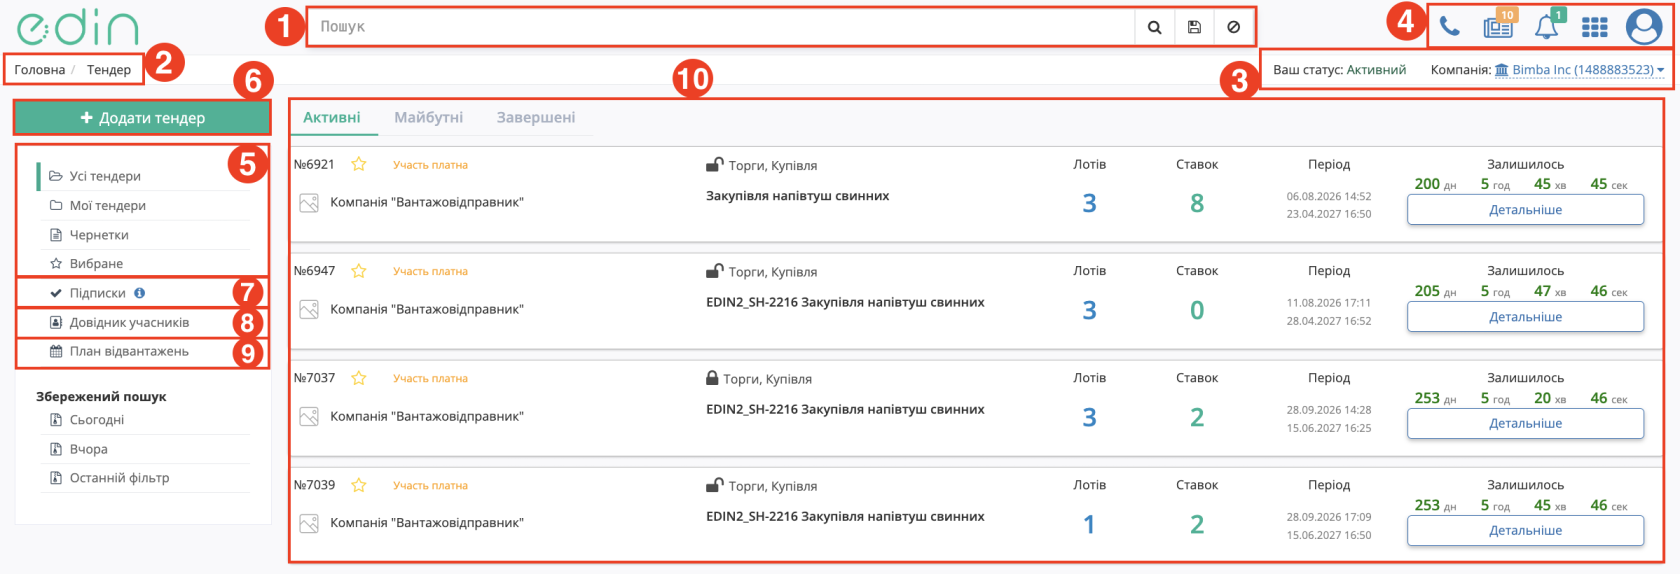
Task: Click Тендер breadcrumb
Action: pos(109,70)
